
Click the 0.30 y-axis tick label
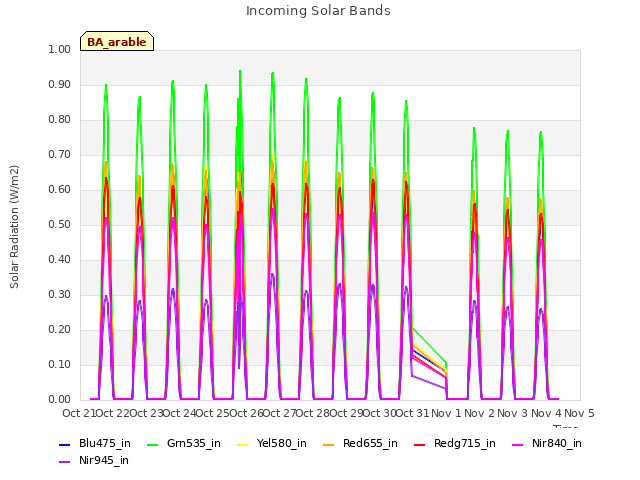[60, 295]
